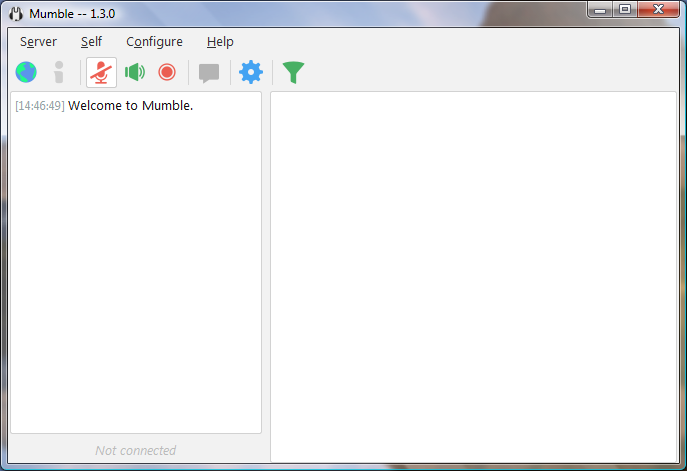
Task: Open settings with the blue gear icon
Action: tap(251, 72)
